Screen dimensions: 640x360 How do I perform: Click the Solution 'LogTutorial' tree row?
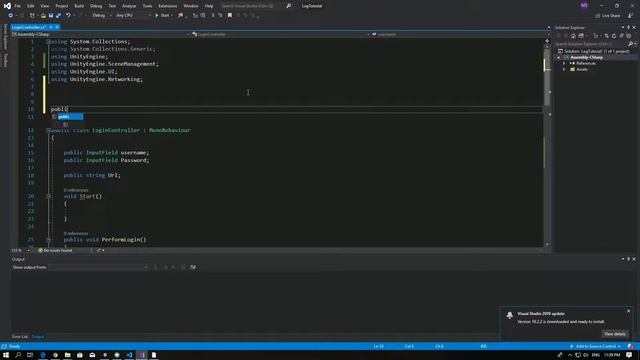tap(593, 51)
